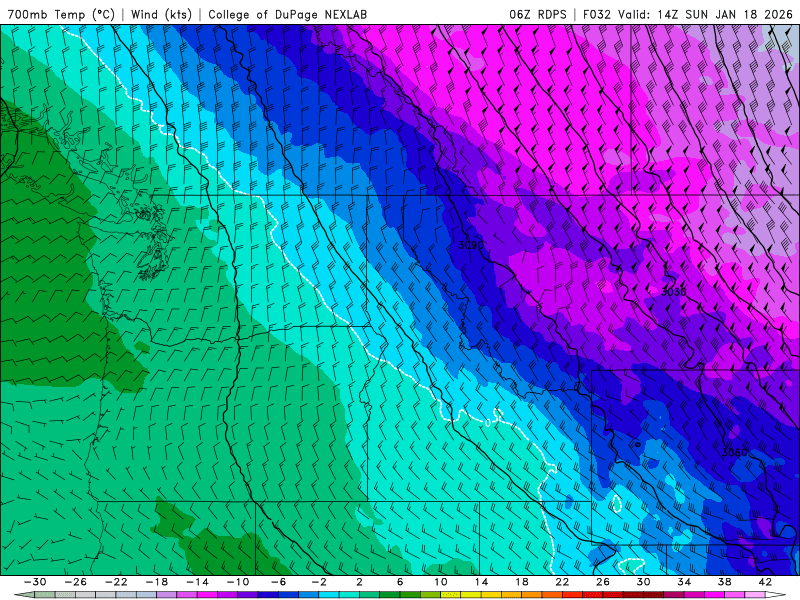Click the "Wind (kts)" header label

click(x=161, y=14)
